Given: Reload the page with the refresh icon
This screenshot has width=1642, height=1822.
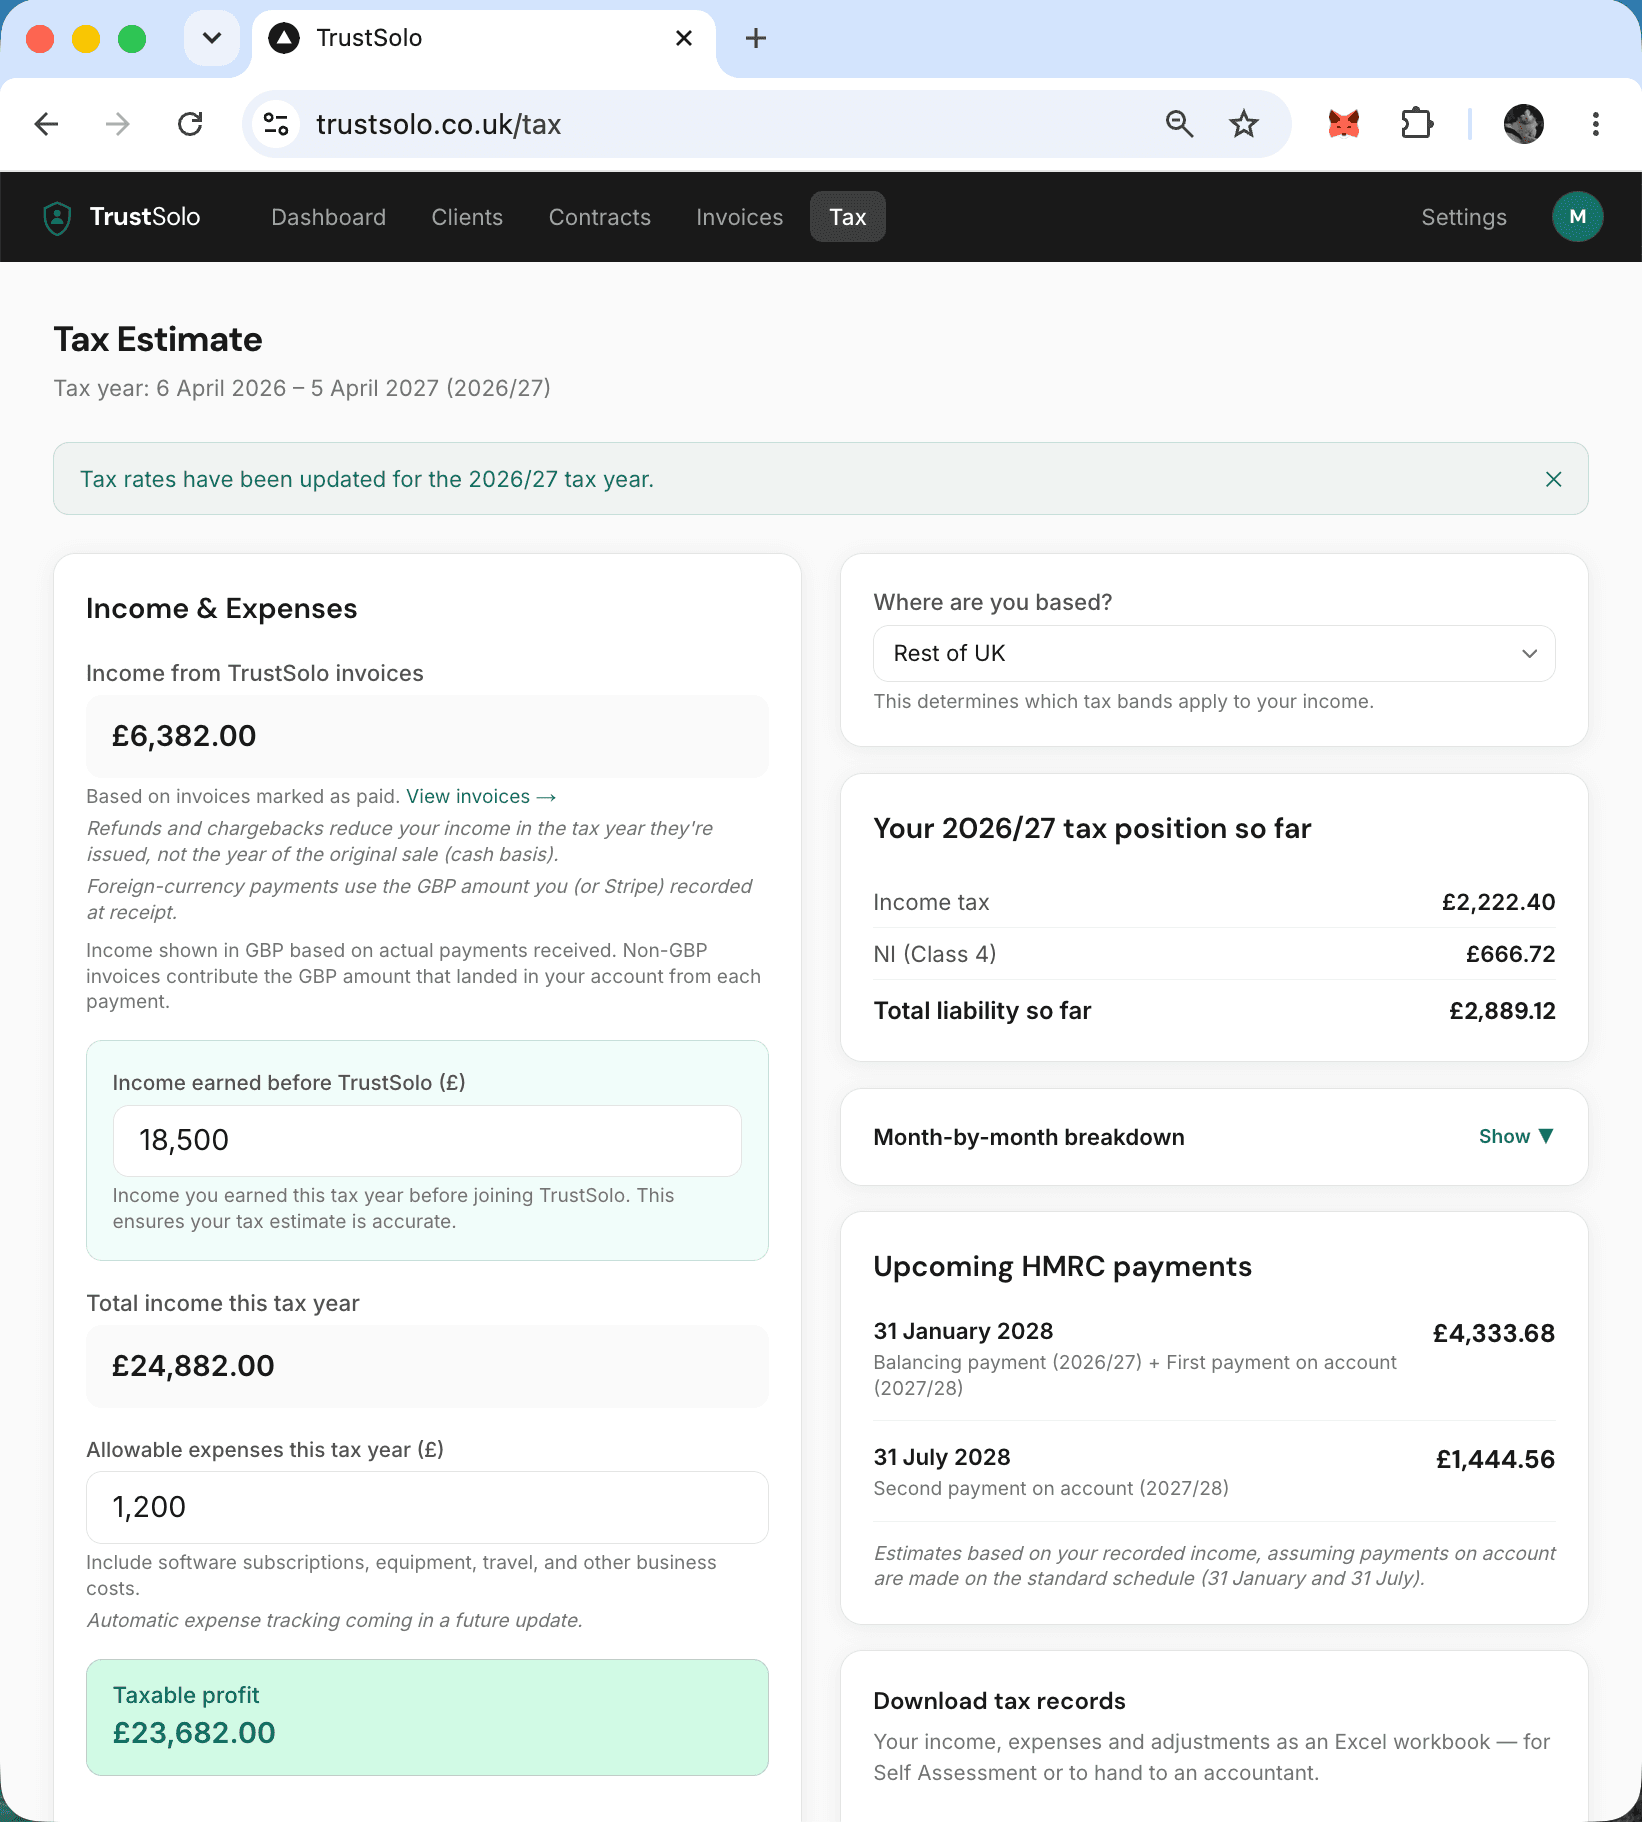Looking at the screenshot, I should 190,124.
